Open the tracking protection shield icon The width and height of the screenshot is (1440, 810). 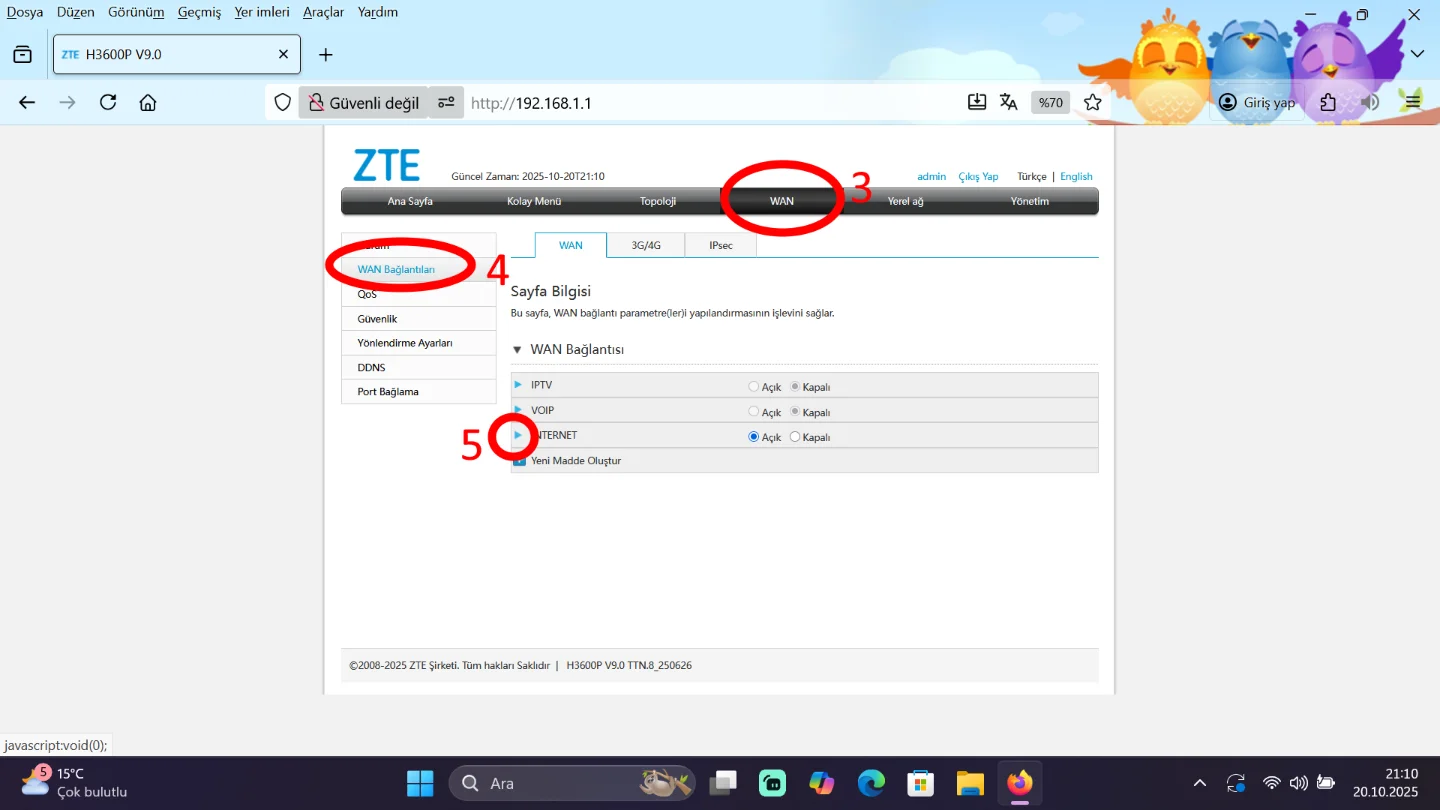point(283,102)
